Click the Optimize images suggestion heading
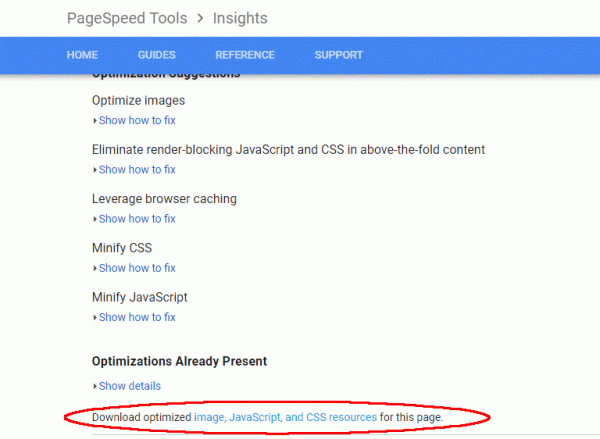The image size is (600, 439). pyautogui.click(x=138, y=100)
